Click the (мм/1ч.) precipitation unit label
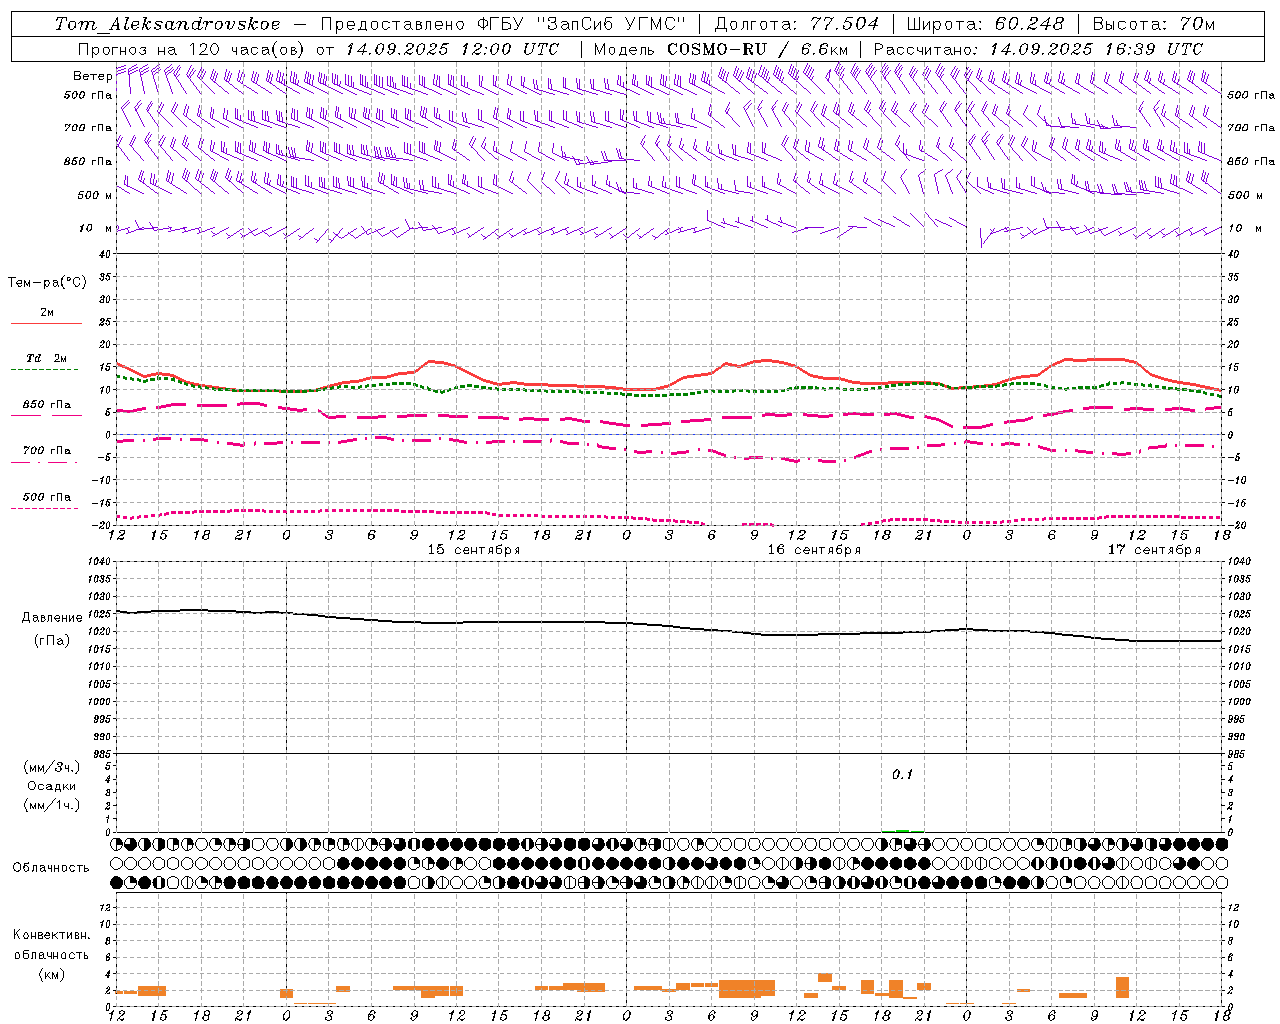The height and width of the screenshot is (1024, 1280). pyautogui.click(x=52, y=805)
